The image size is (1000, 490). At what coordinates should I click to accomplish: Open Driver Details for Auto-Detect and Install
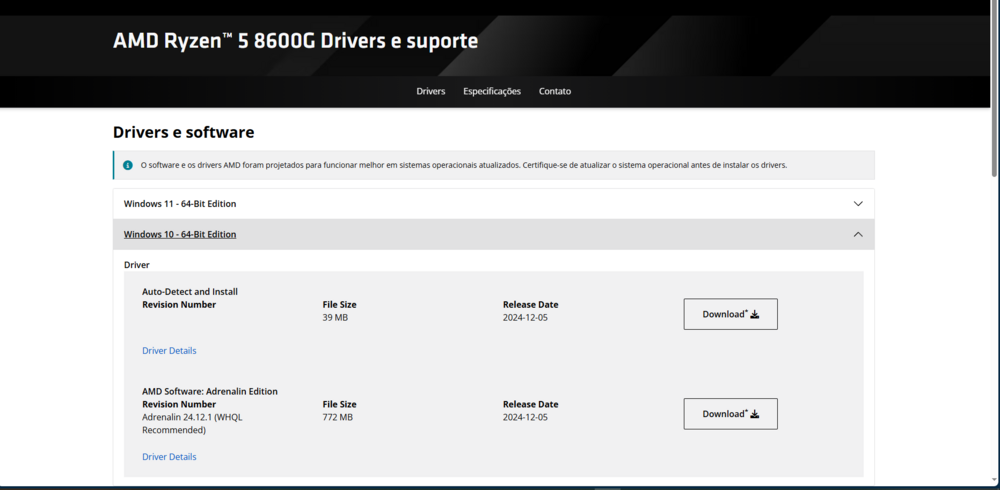169,351
